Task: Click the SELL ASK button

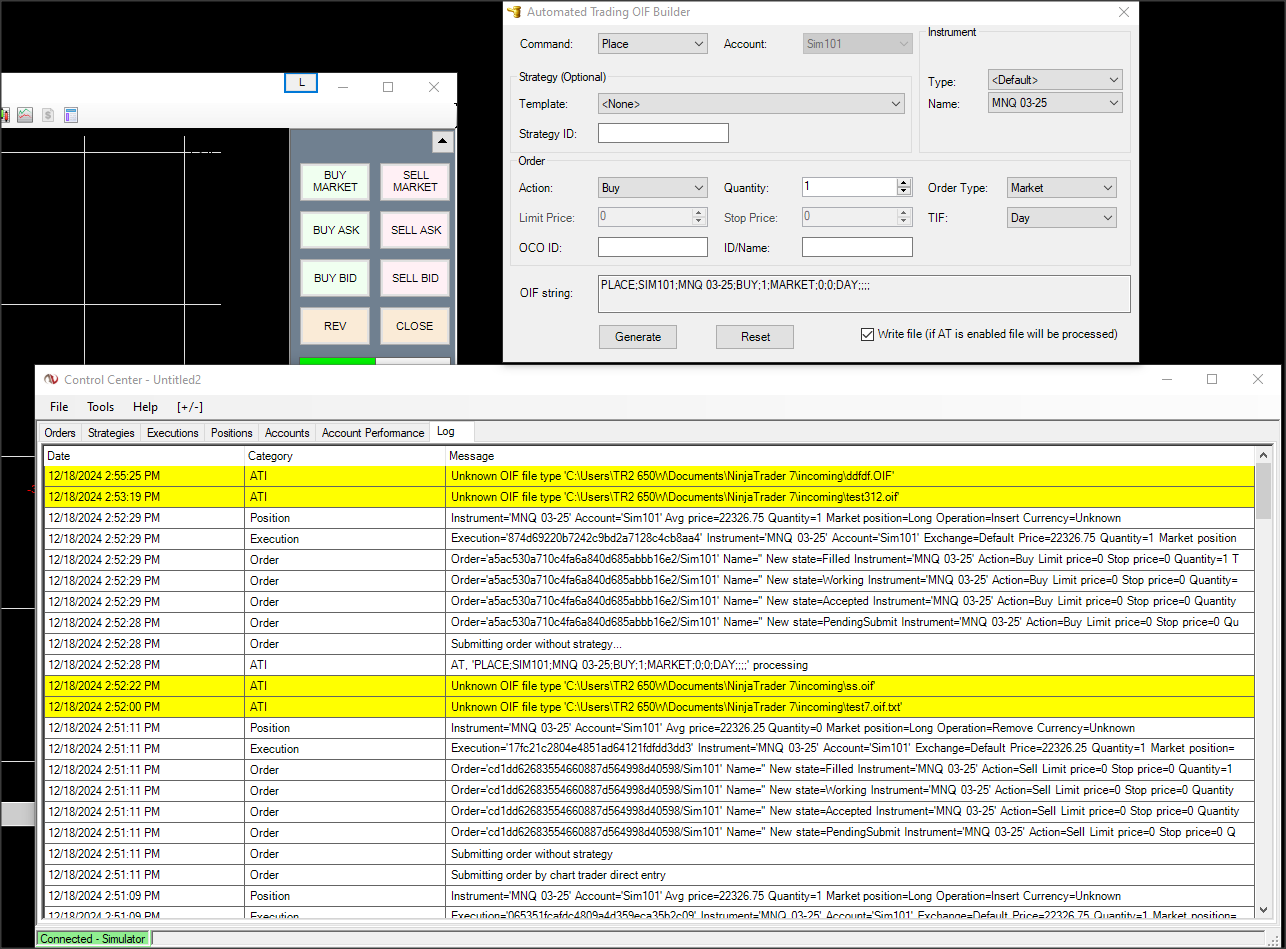Action: (415, 230)
